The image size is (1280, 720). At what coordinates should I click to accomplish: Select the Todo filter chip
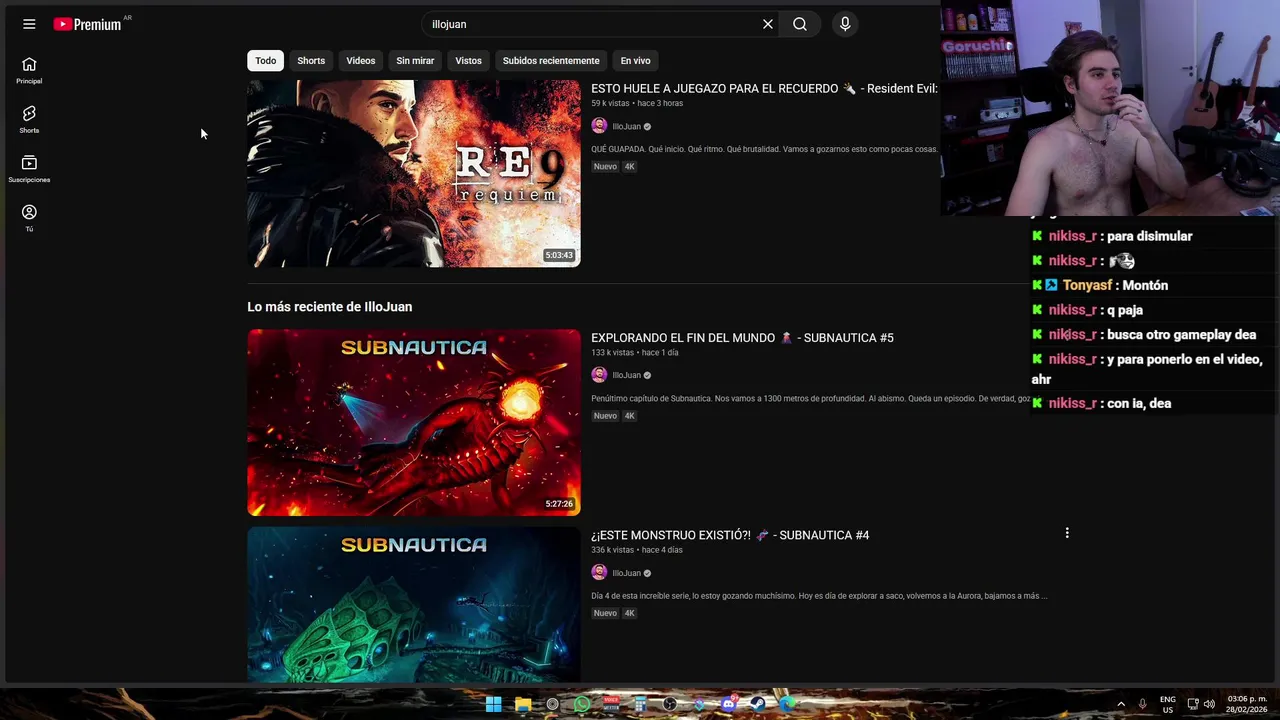tap(265, 61)
